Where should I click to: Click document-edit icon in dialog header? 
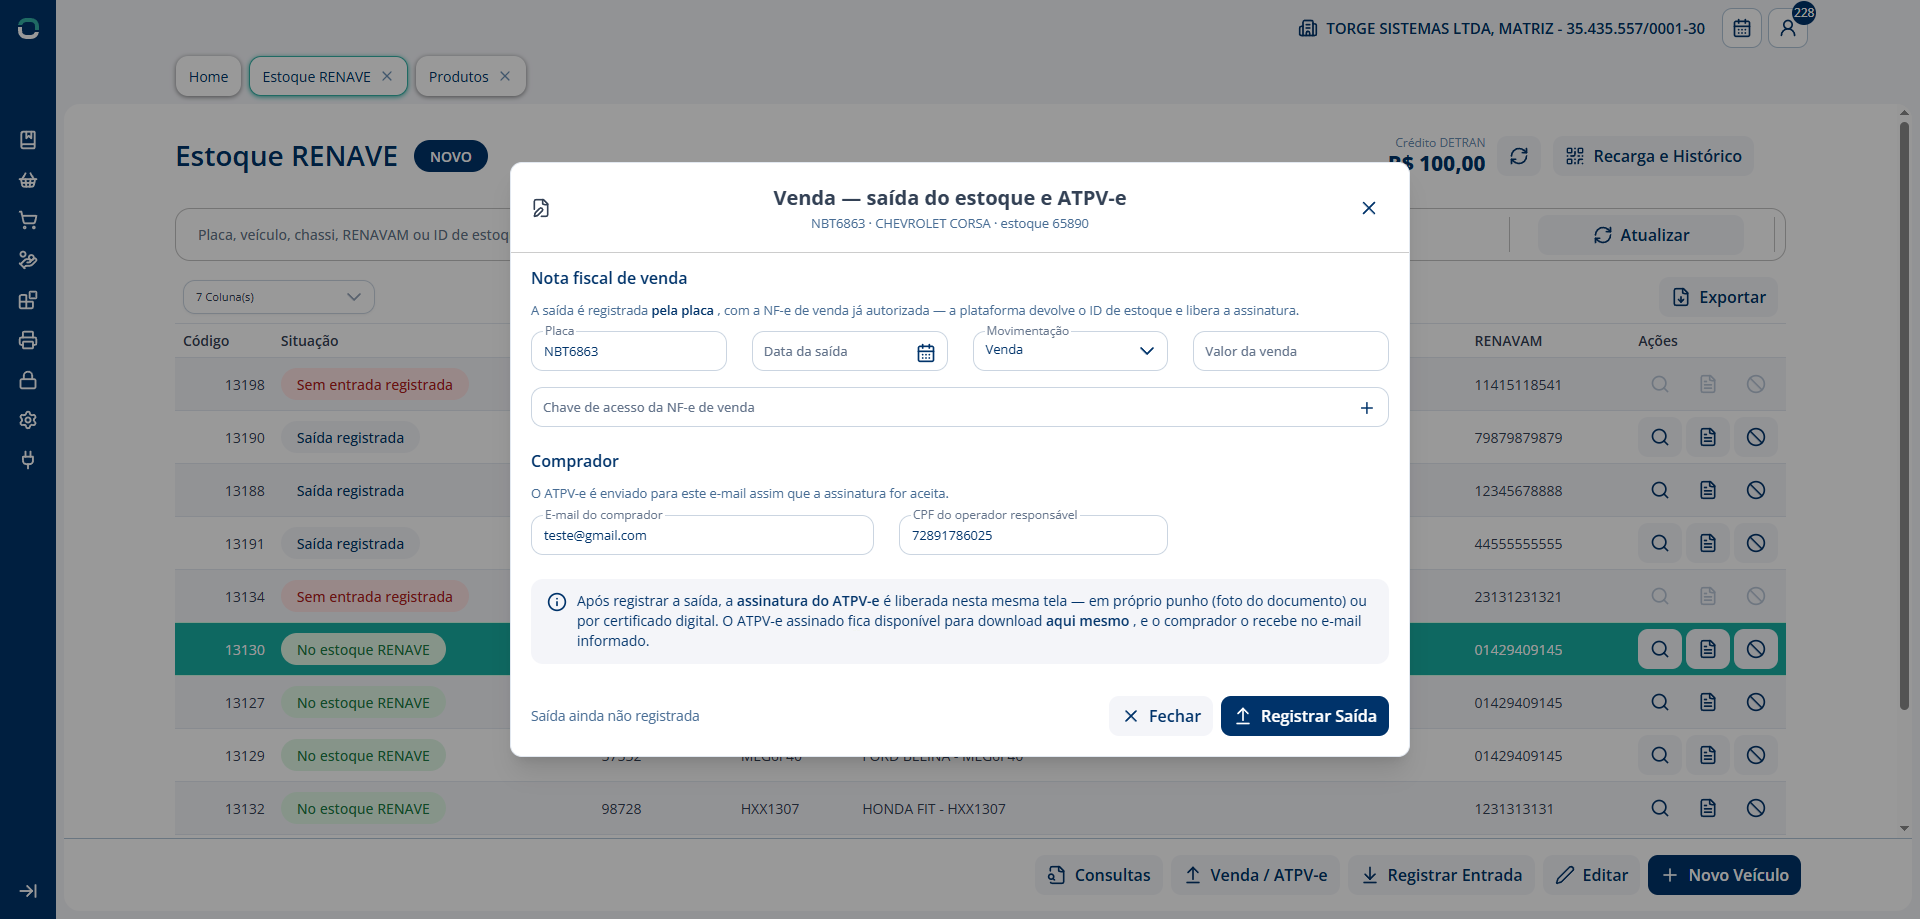coord(541,208)
